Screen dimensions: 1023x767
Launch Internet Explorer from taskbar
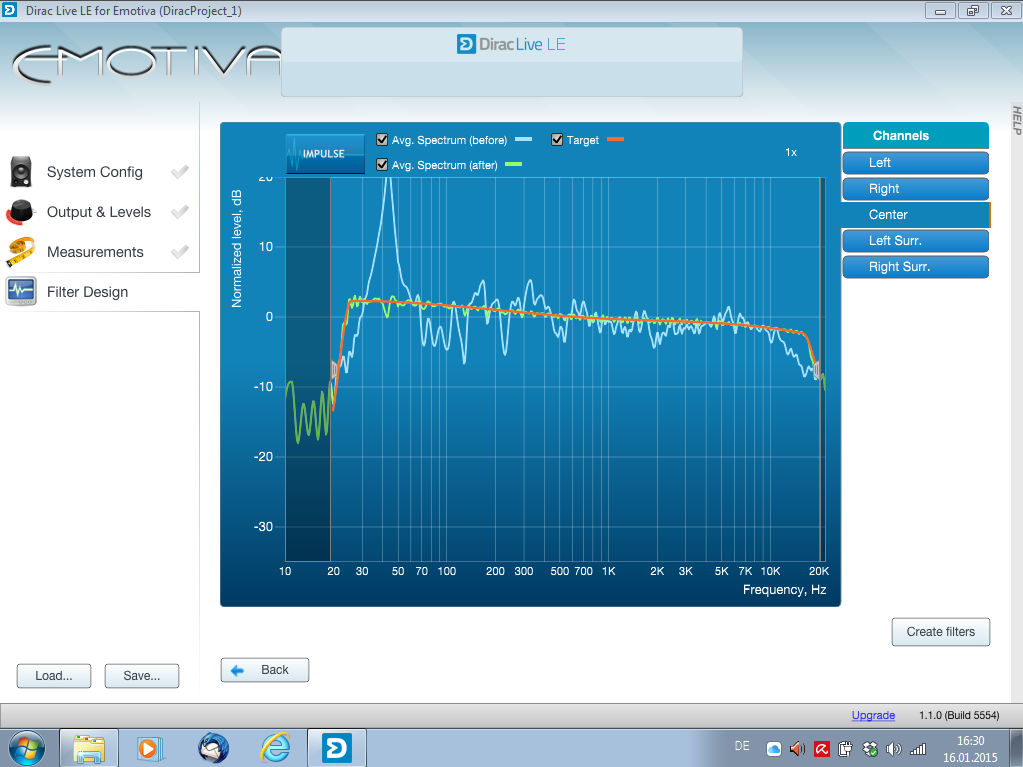275,747
